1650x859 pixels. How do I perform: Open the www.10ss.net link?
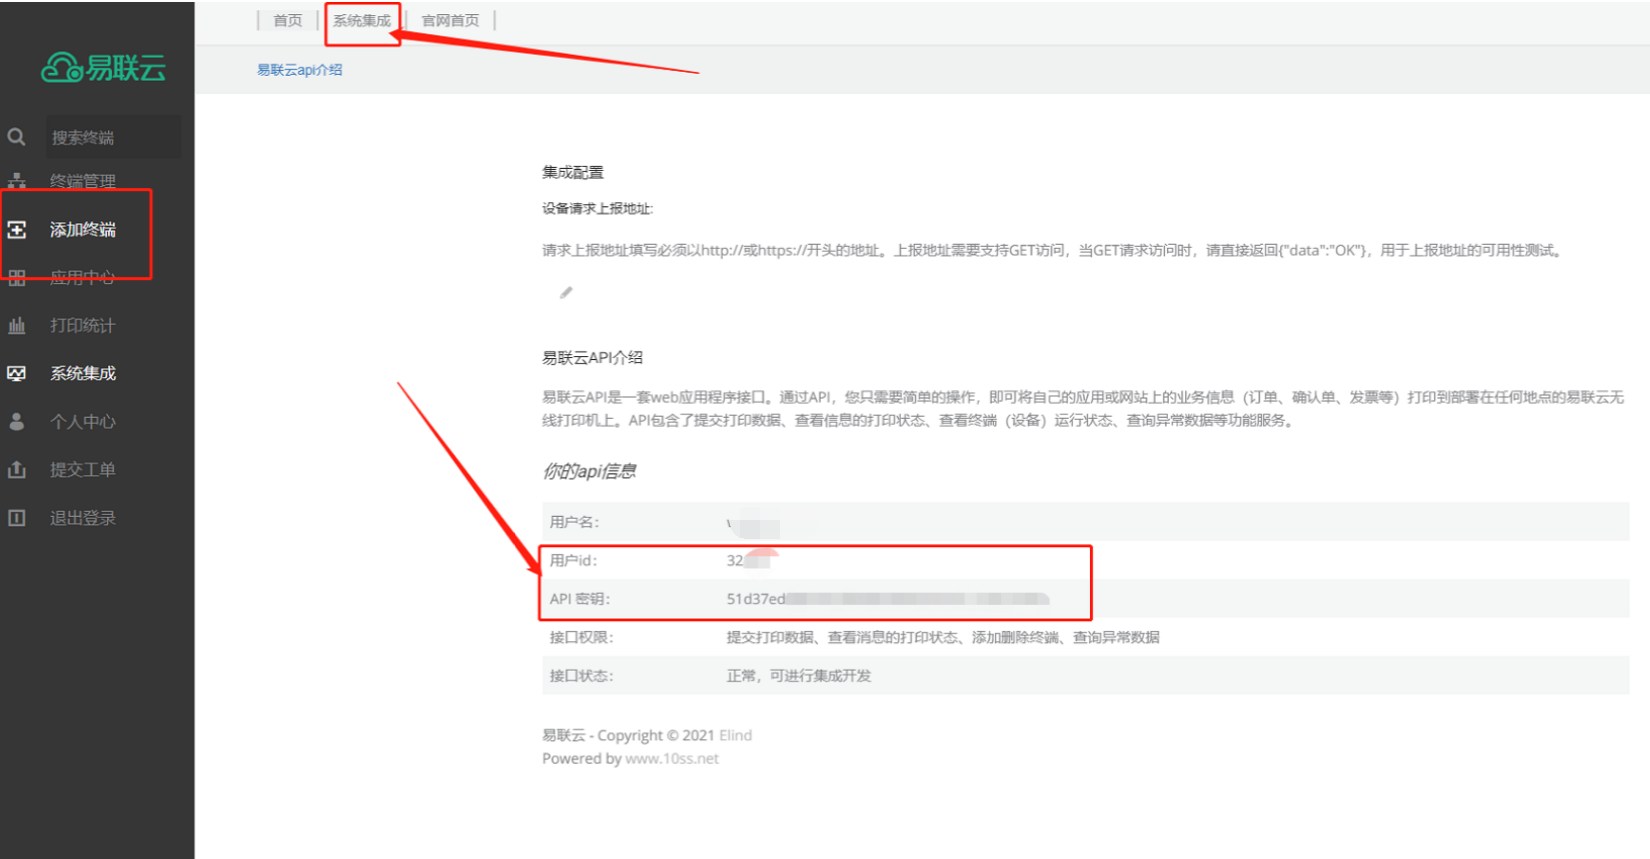point(672,759)
